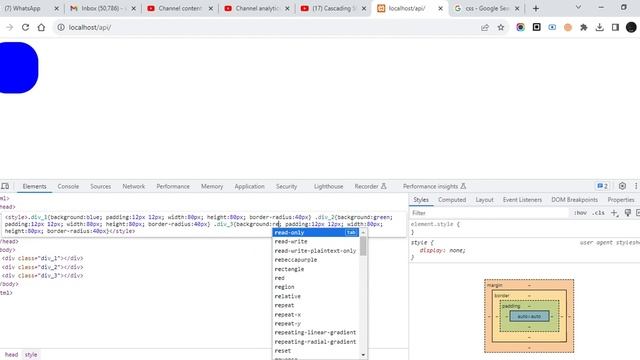The height and width of the screenshot is (360, 640).
Task: Open the Network panel
Action: 133,186
